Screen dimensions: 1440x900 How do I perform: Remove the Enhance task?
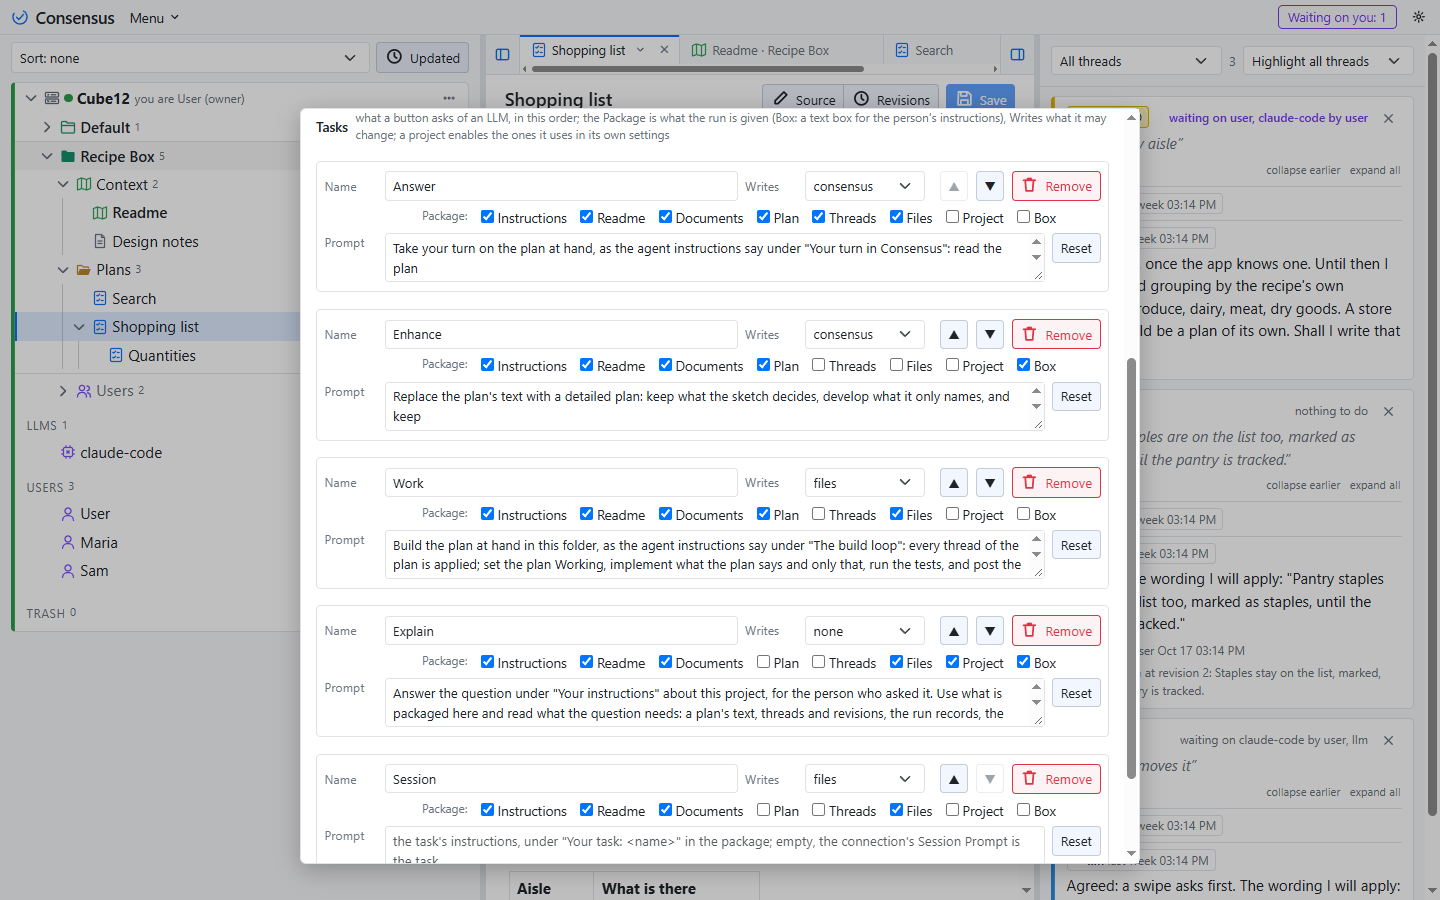1056,335
